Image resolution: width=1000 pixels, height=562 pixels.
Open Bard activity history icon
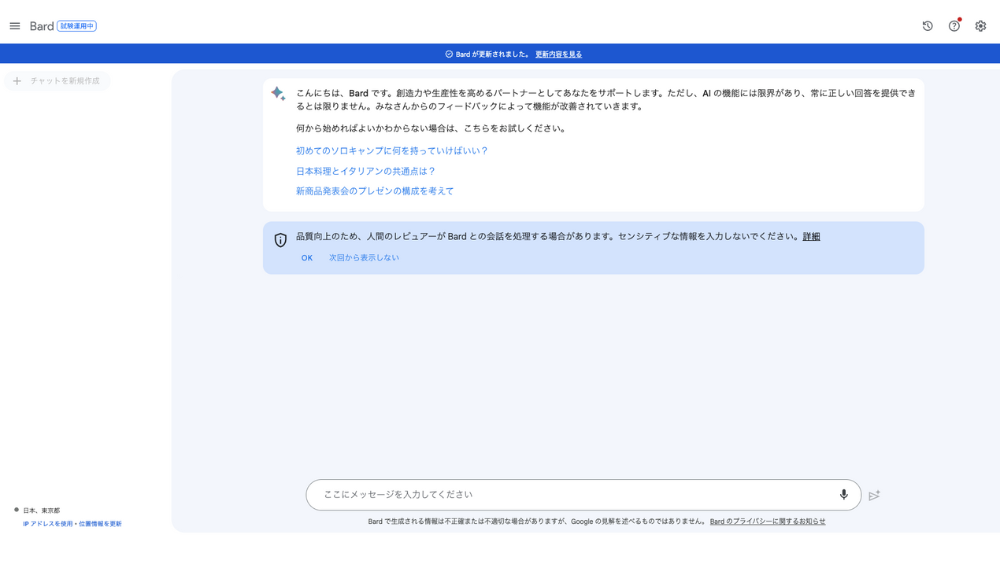click(927, 26)
